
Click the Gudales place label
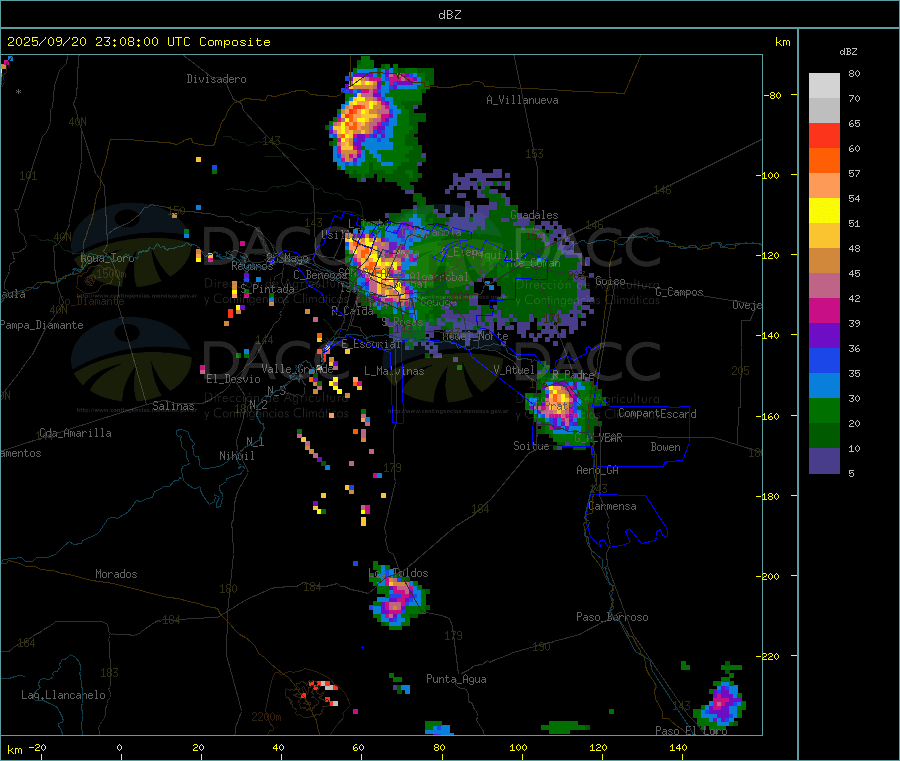534,215
